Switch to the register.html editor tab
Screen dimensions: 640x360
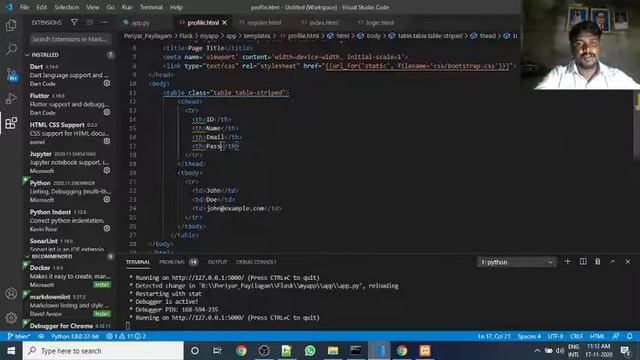(x=264, y=23)
